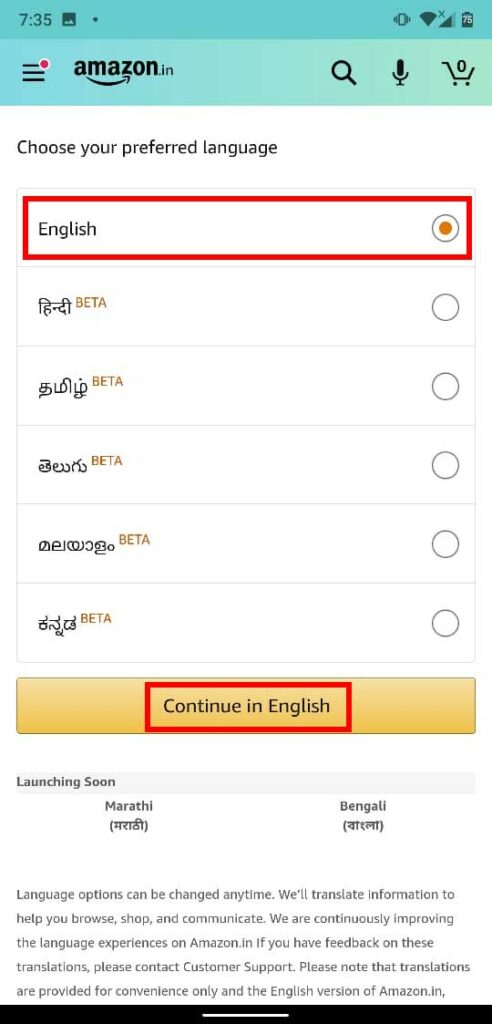The height and width of the screenshot is (1024, 492).
Task: Select the English radio button
Action: coord(445,229)
